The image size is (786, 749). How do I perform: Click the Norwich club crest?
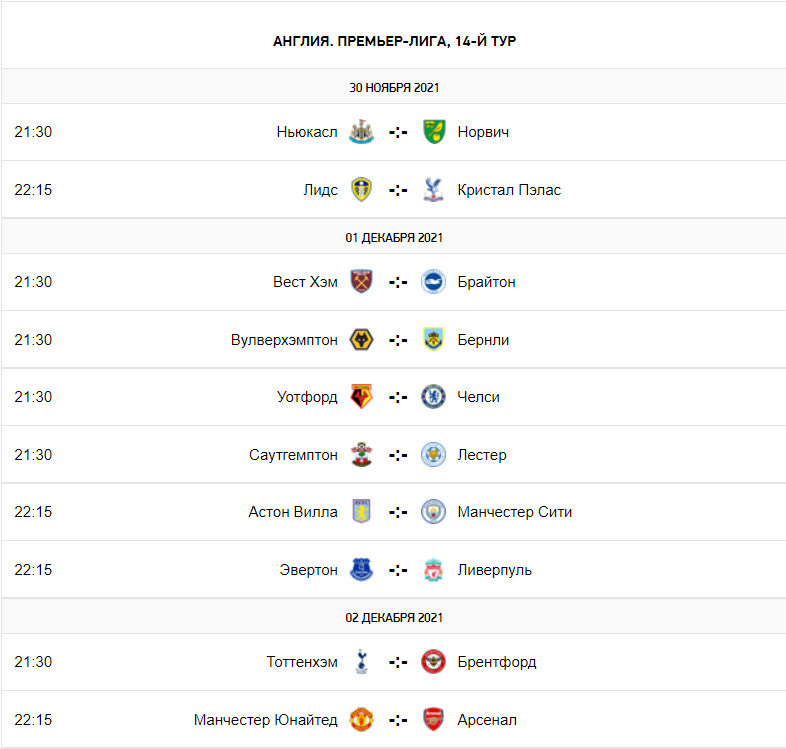coord(433,132)
